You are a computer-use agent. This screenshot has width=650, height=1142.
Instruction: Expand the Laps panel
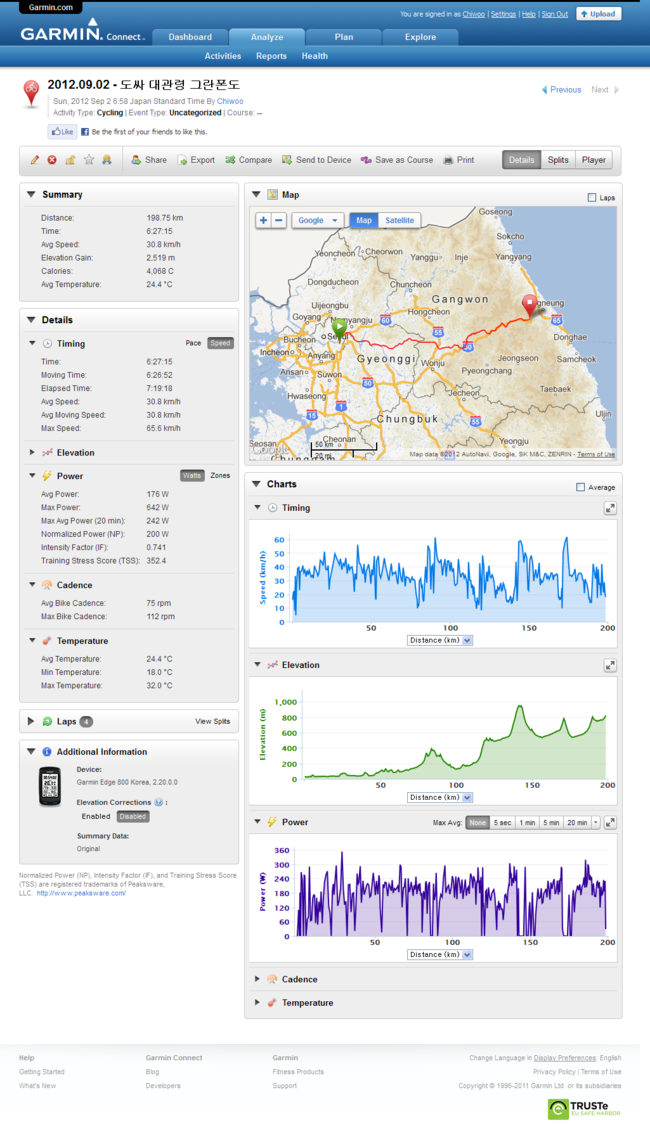pyautogui.click(x=31, y=721)
